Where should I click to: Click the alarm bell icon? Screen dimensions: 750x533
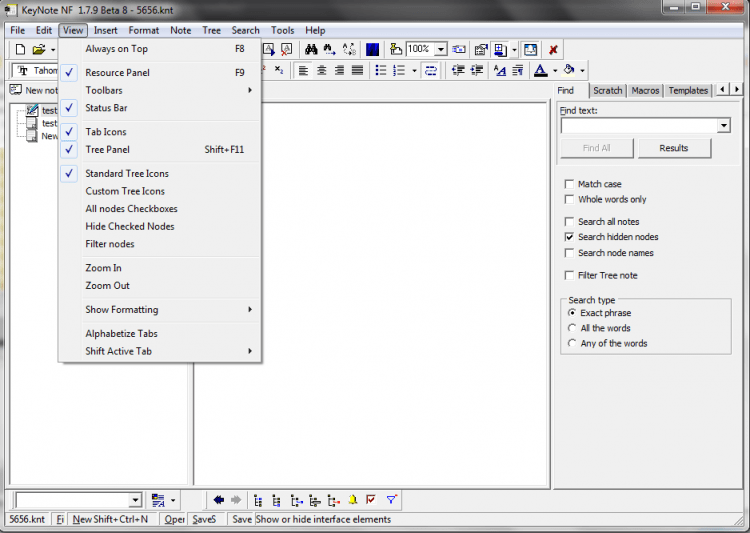(x=353, y=500)
